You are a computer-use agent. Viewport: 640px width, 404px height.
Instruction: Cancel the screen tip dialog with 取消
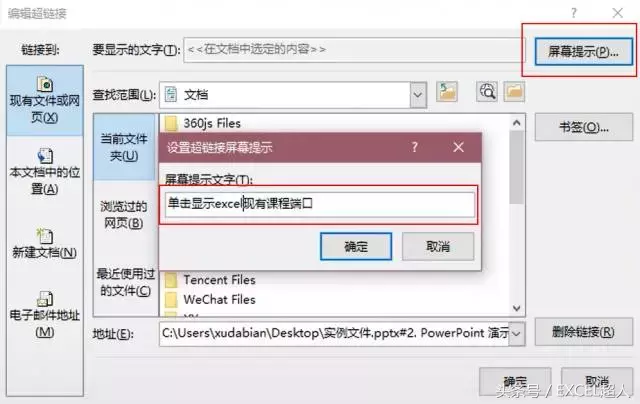click(x=438, y=246)
